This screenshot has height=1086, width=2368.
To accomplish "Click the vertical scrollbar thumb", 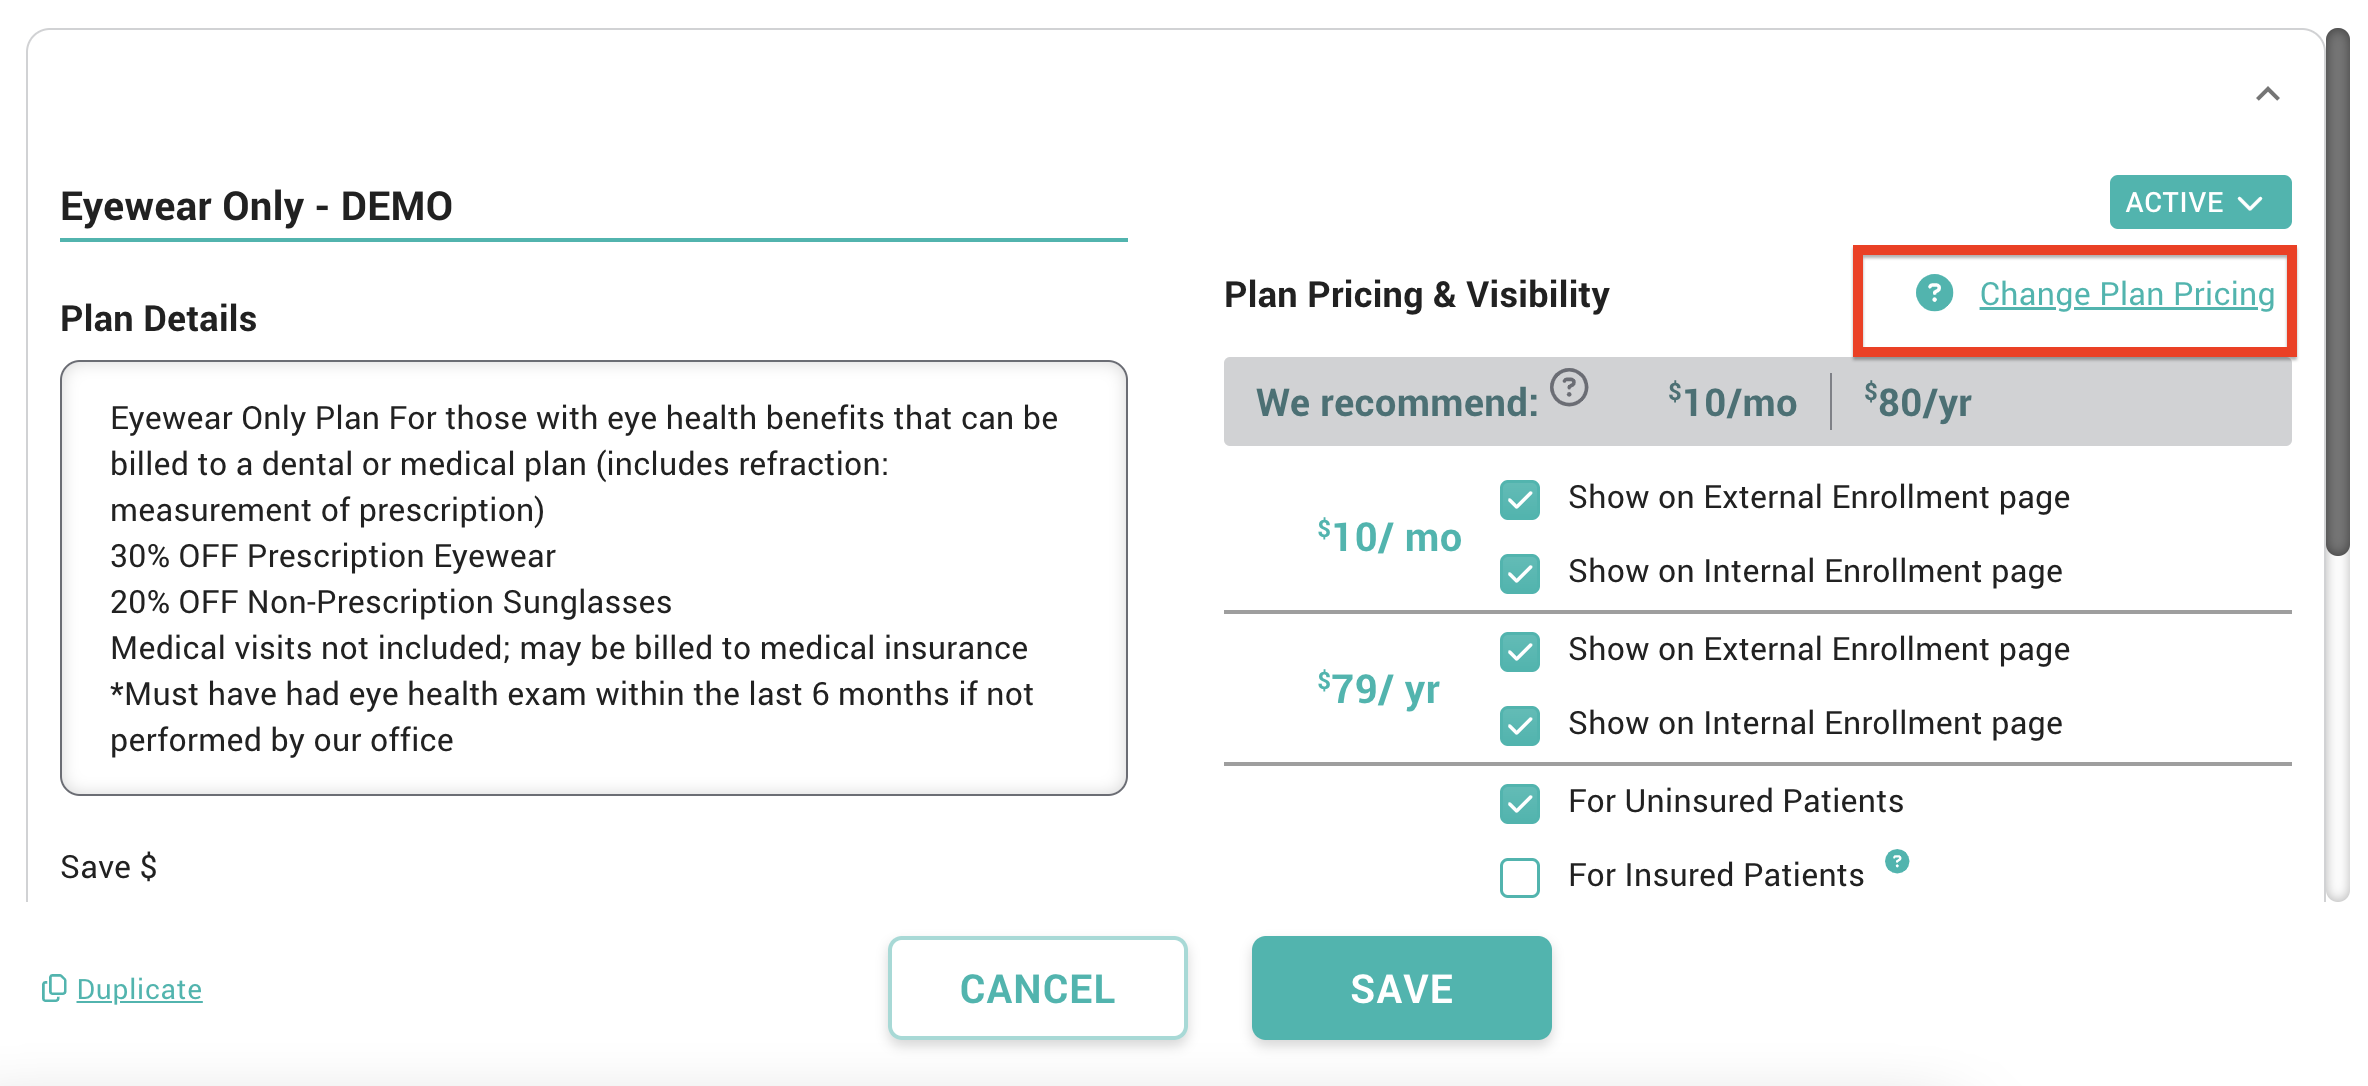I will pyautogui.click(x=2337, y=292).
